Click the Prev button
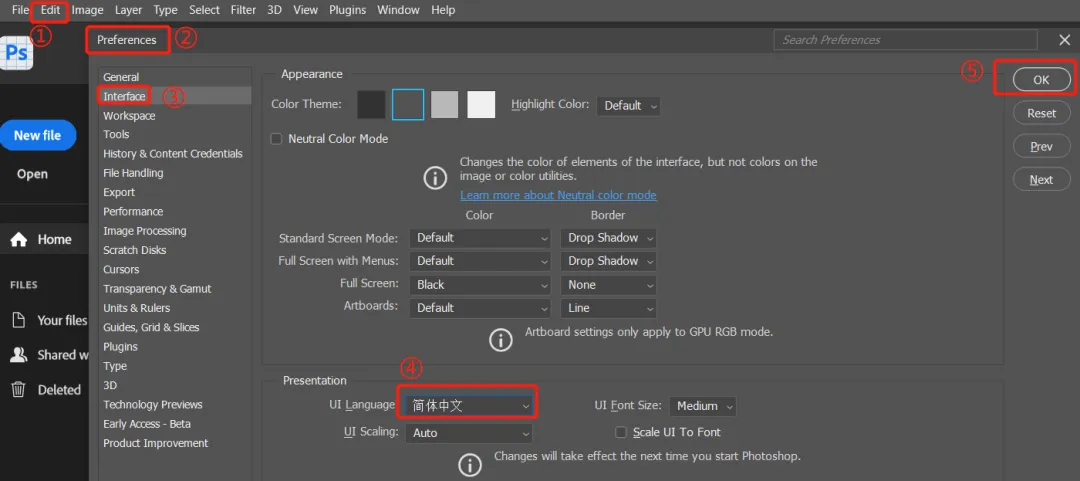Image resolution: width=1080 pixels, height=481 pixels. coord(1041,146)
